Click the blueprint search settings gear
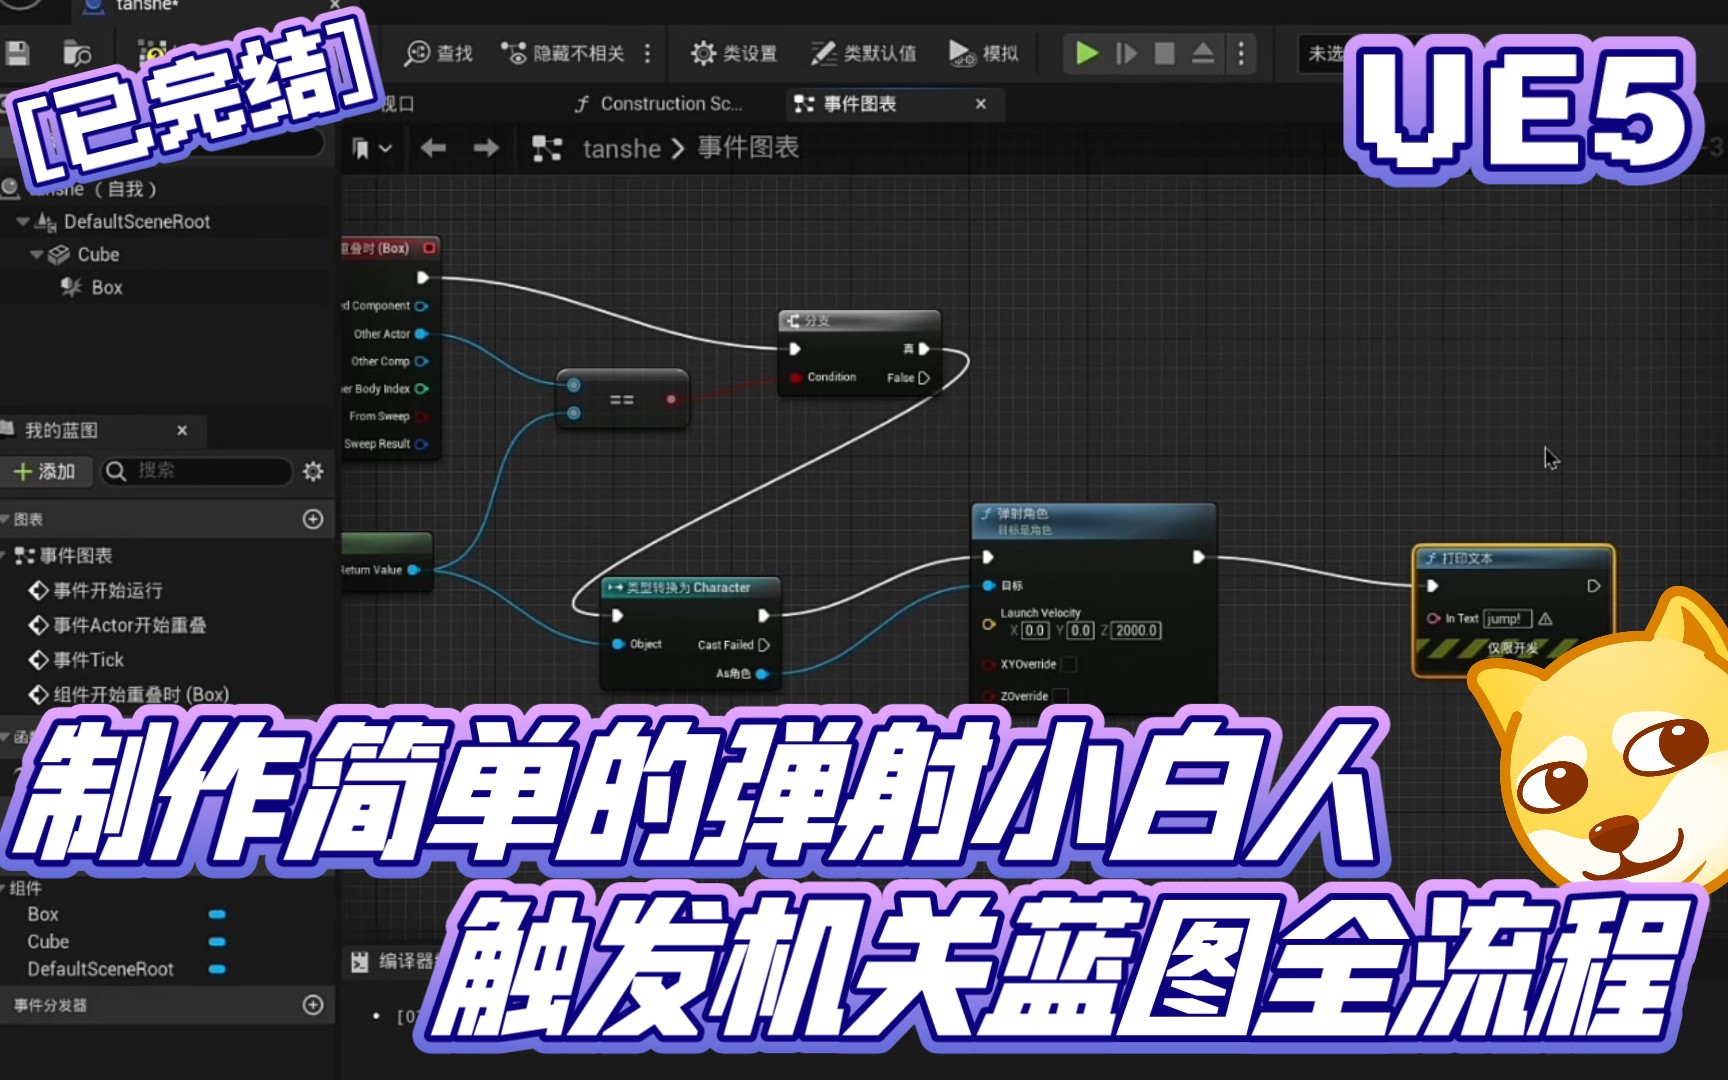This screenshot has height=1080, width=1728. point(313,471)
